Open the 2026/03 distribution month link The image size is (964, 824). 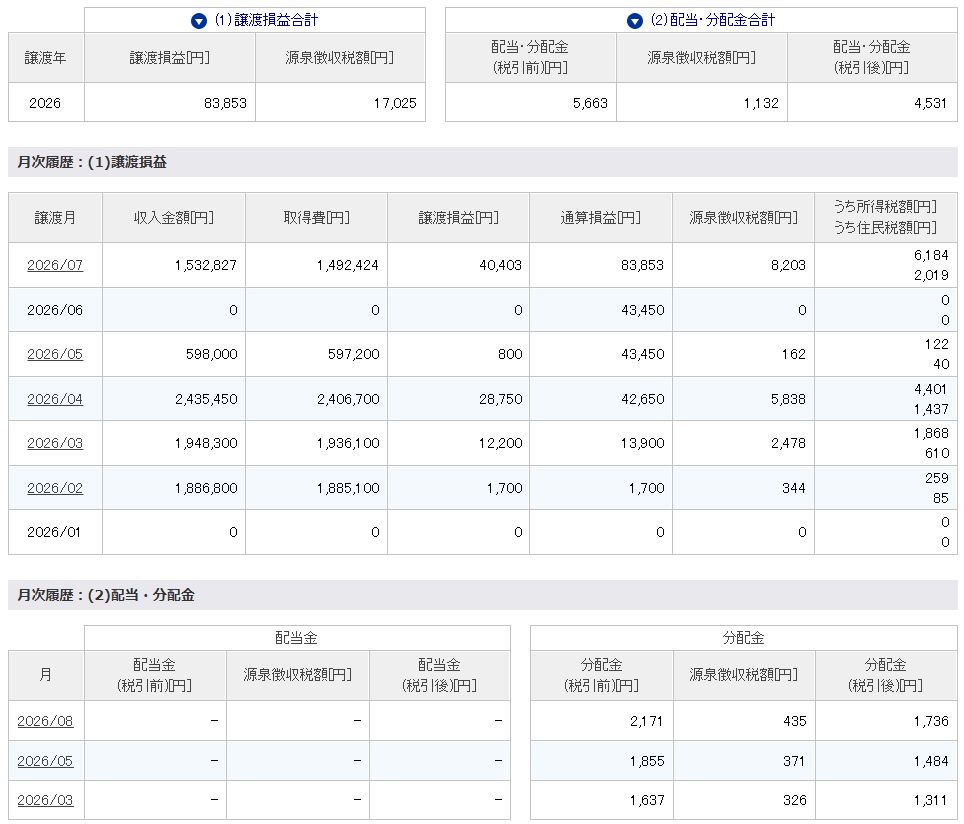[45, 801]
